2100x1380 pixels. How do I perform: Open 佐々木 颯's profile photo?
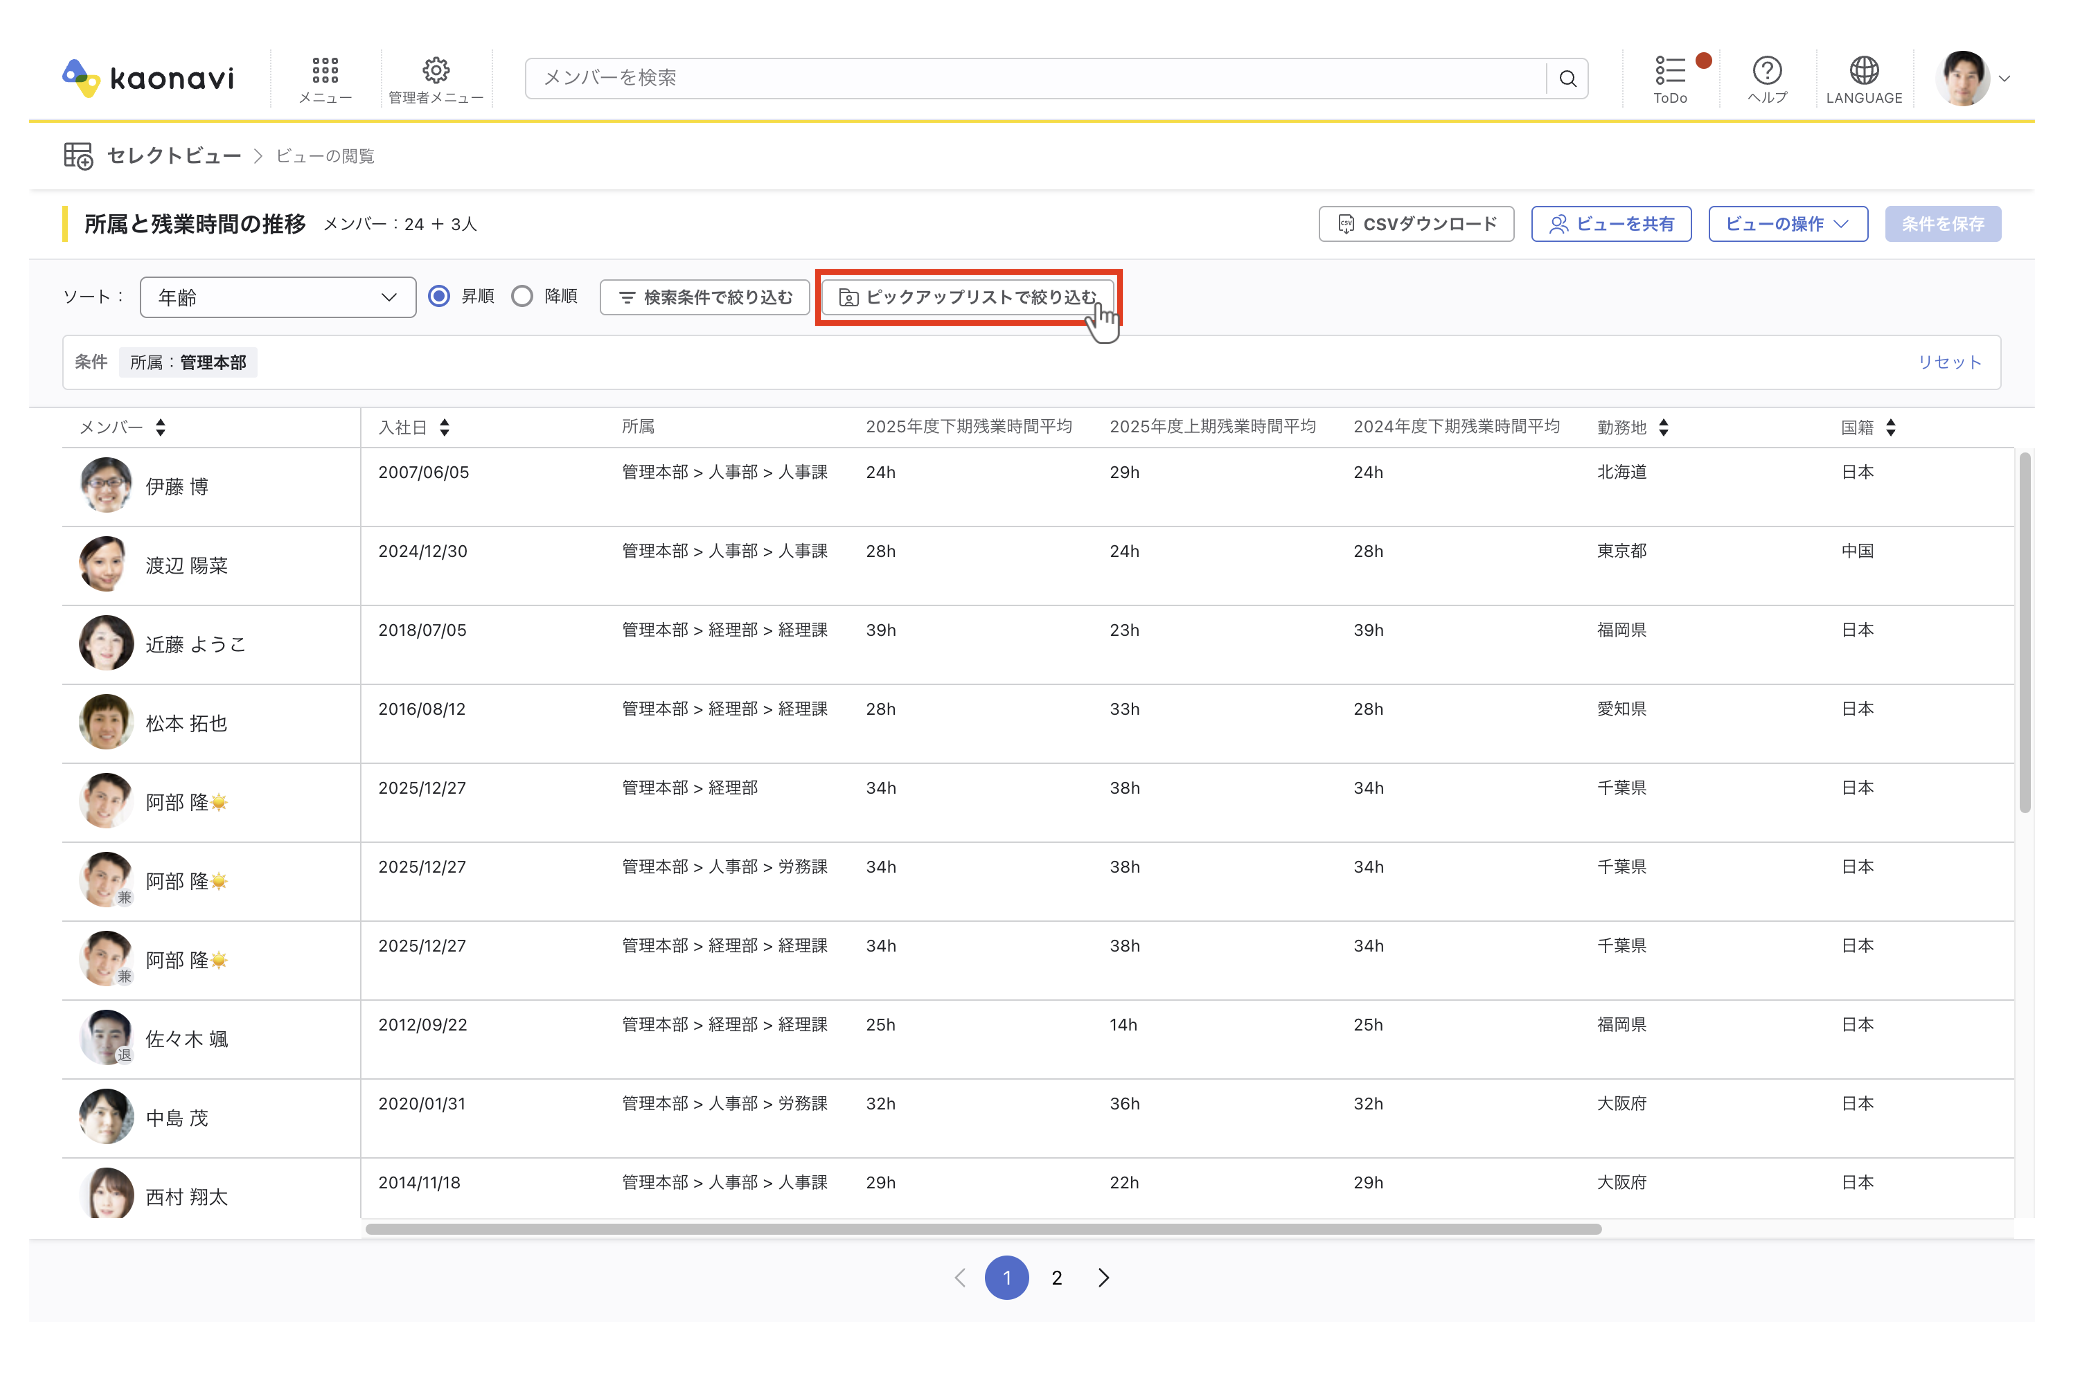[106, 1038]
